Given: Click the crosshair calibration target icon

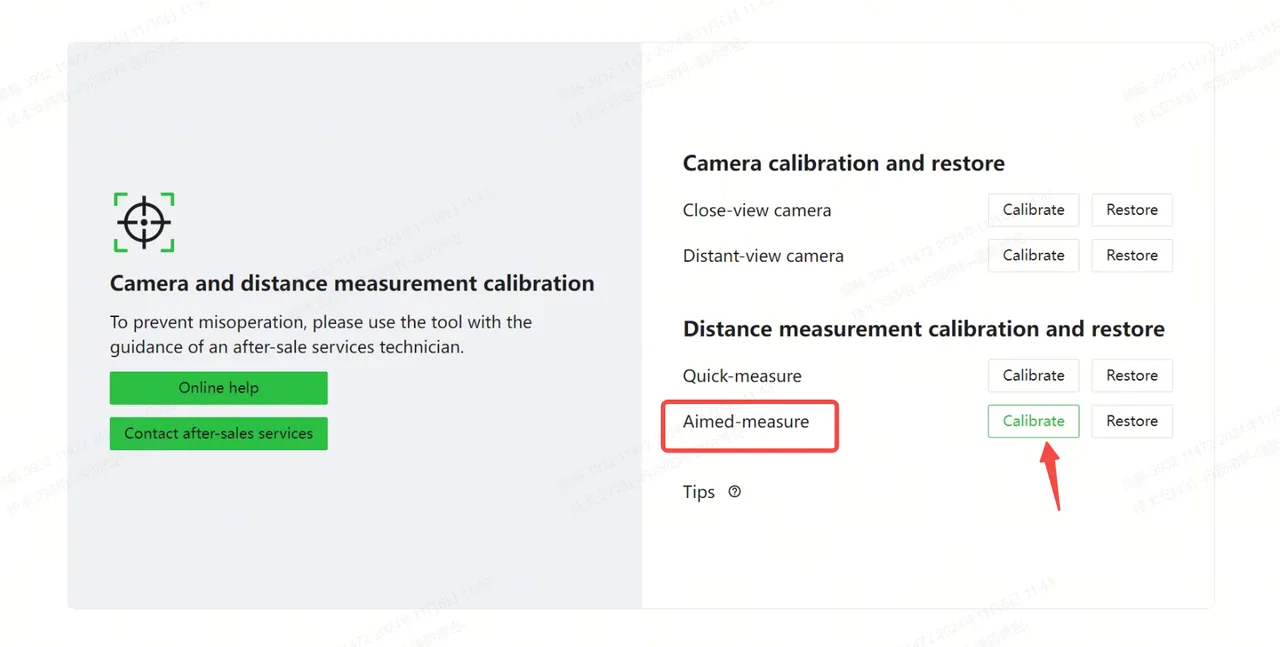Looking at the screenshot, I should pyautogui.click(x=144, y=222).
